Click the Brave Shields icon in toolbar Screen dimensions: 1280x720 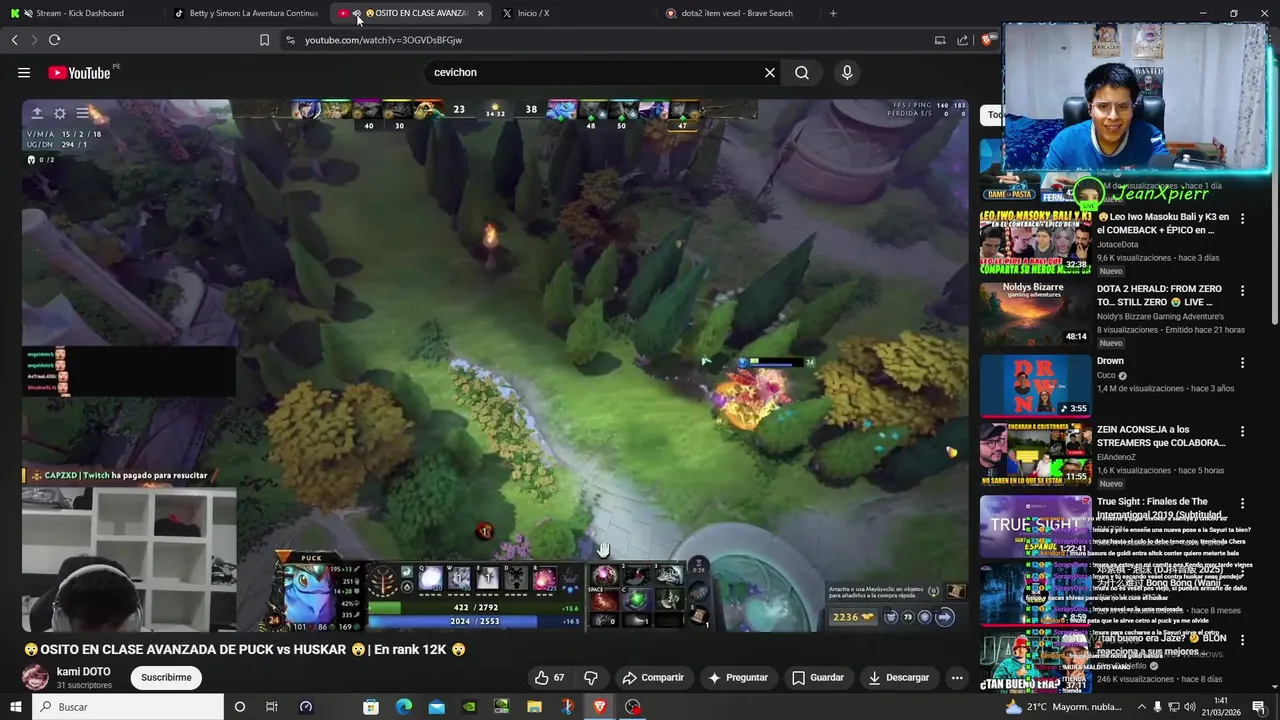(x=988, y=40)
